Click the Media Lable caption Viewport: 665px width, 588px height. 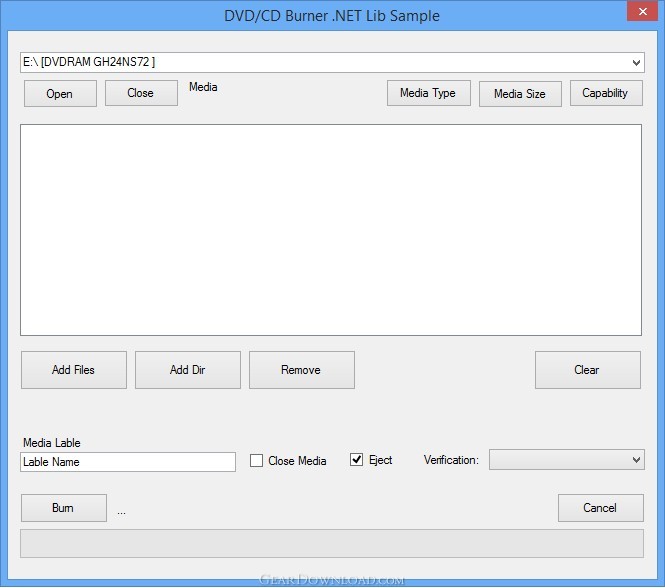pyautogui.click(x=52, y=443)
